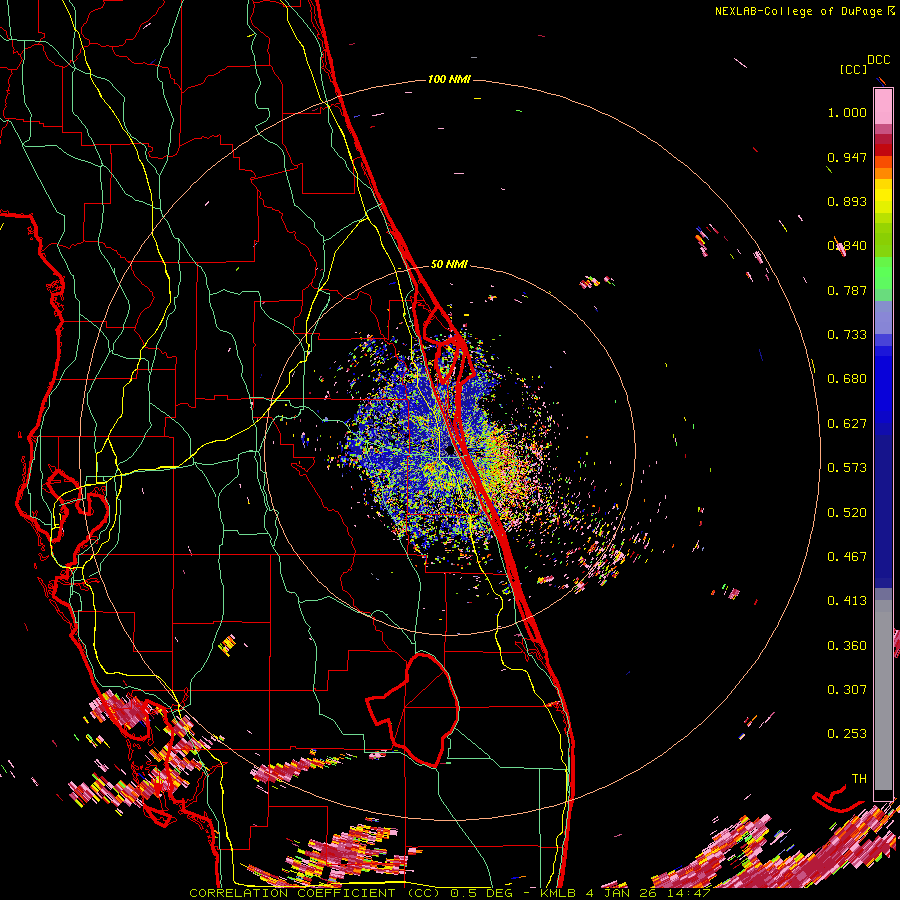Click the 50 NMI range ring label
This screenshot has height=900, width=900.
point(449,264)
